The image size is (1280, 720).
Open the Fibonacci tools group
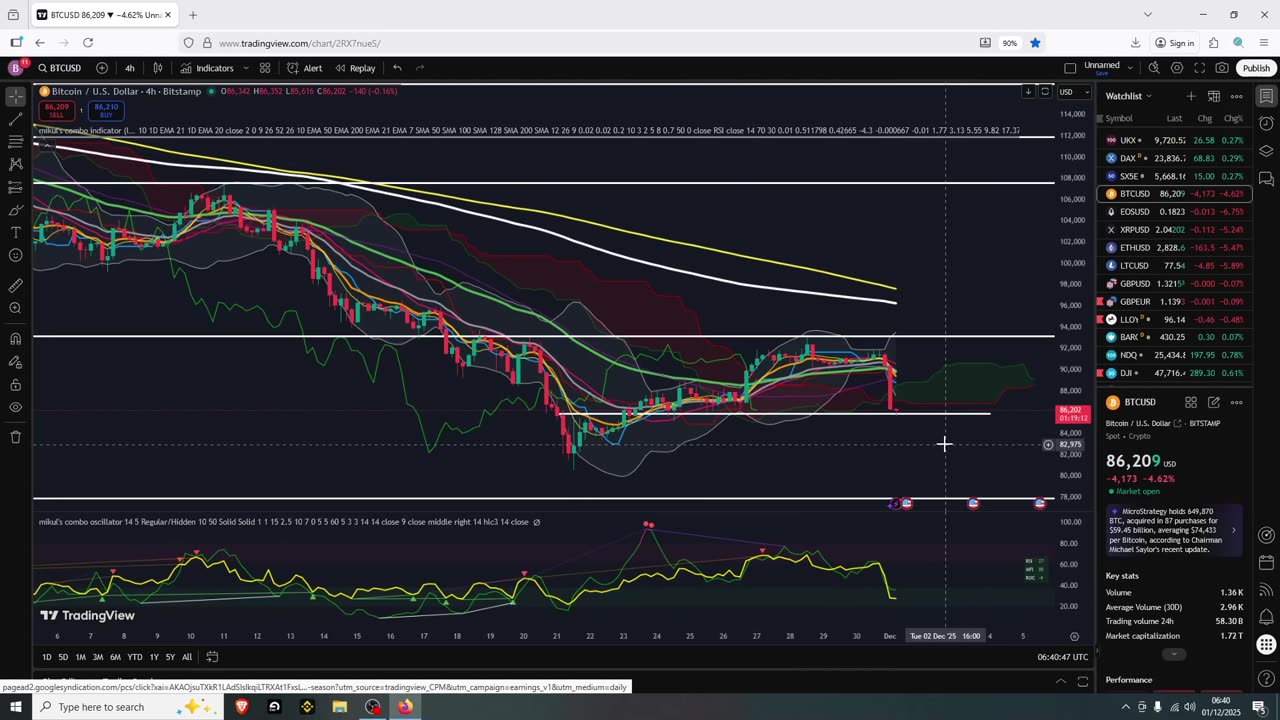16,142
